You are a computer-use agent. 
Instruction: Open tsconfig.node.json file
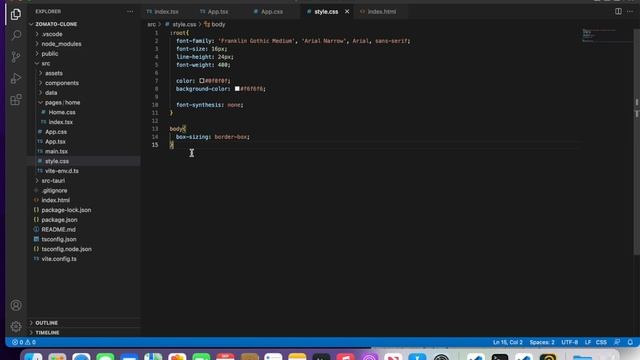(x=67, y=249)
